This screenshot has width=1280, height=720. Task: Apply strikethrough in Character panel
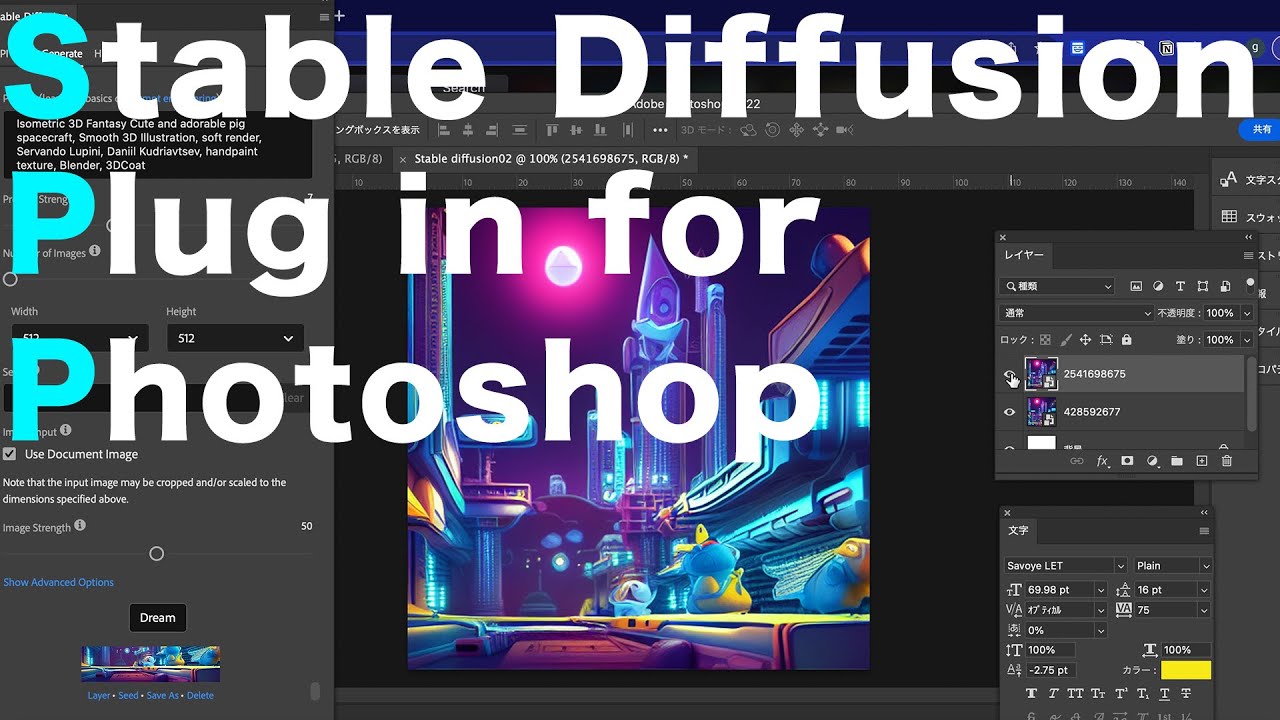1186,694
